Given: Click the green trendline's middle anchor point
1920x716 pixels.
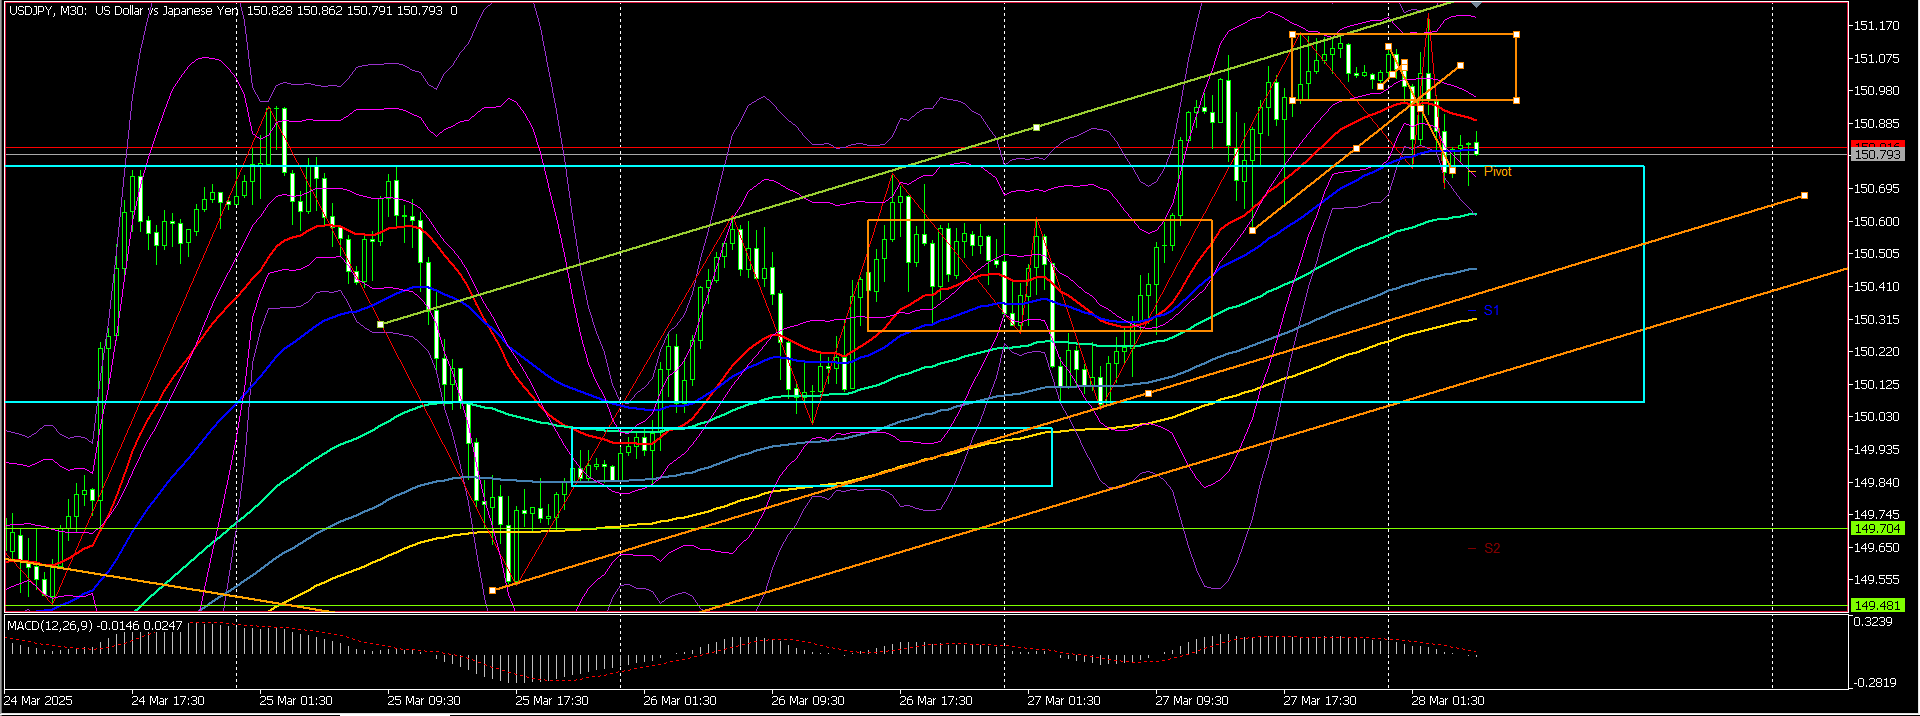Looking at the screenshot, I should pyautogui.click(x=1037, y=127).
